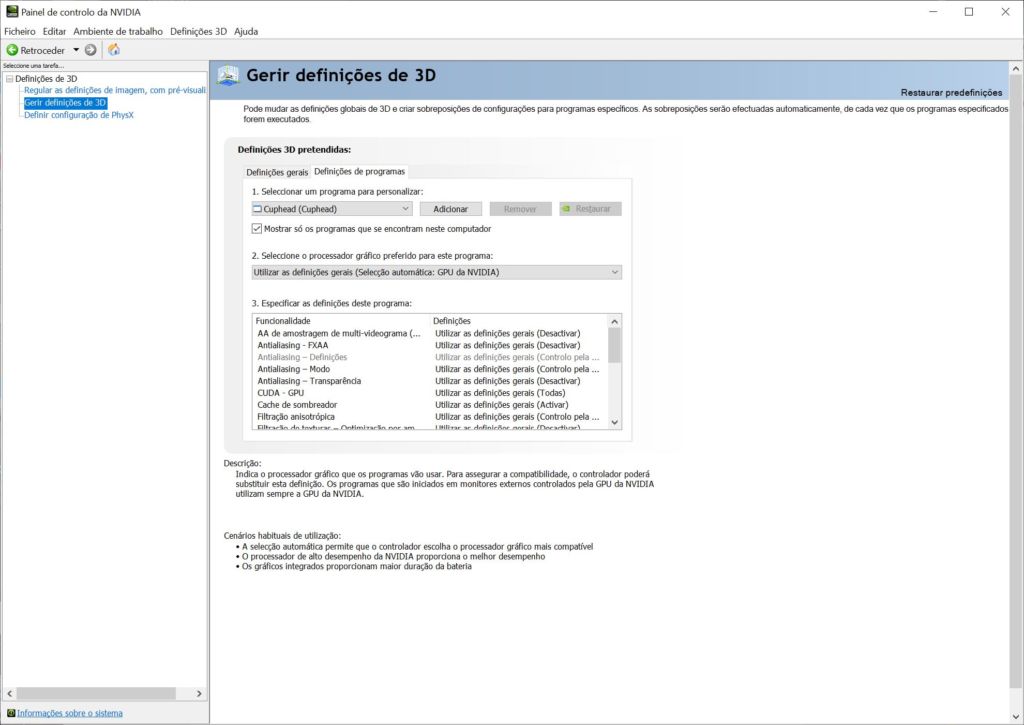Select the 'Antialiasing – Modo' feature row
The height and width of the screenshot is (725, 1024).
click(x=430, y=369)
